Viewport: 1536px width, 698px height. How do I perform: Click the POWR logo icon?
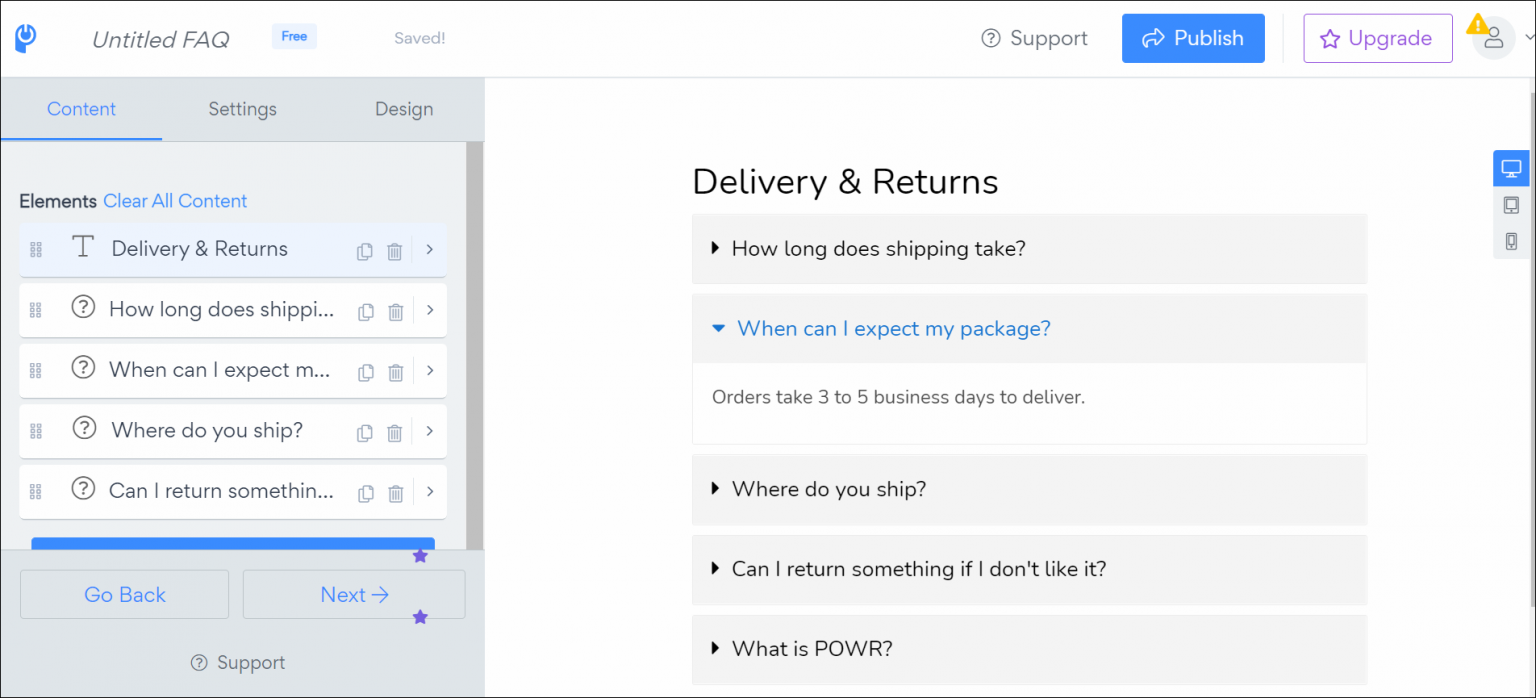[26, 38]
